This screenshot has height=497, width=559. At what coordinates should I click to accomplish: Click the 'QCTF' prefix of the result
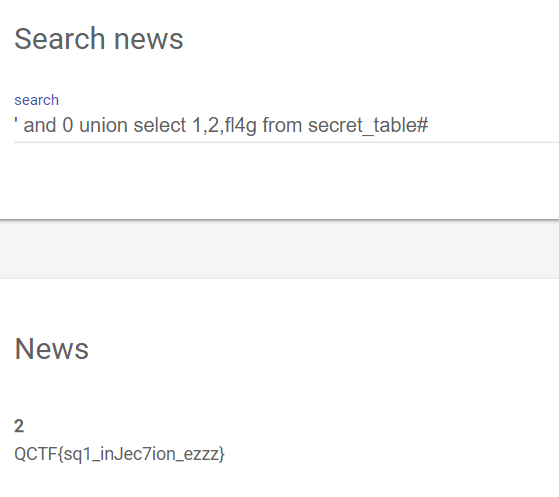pyautogui.click(x=36, y=454)
